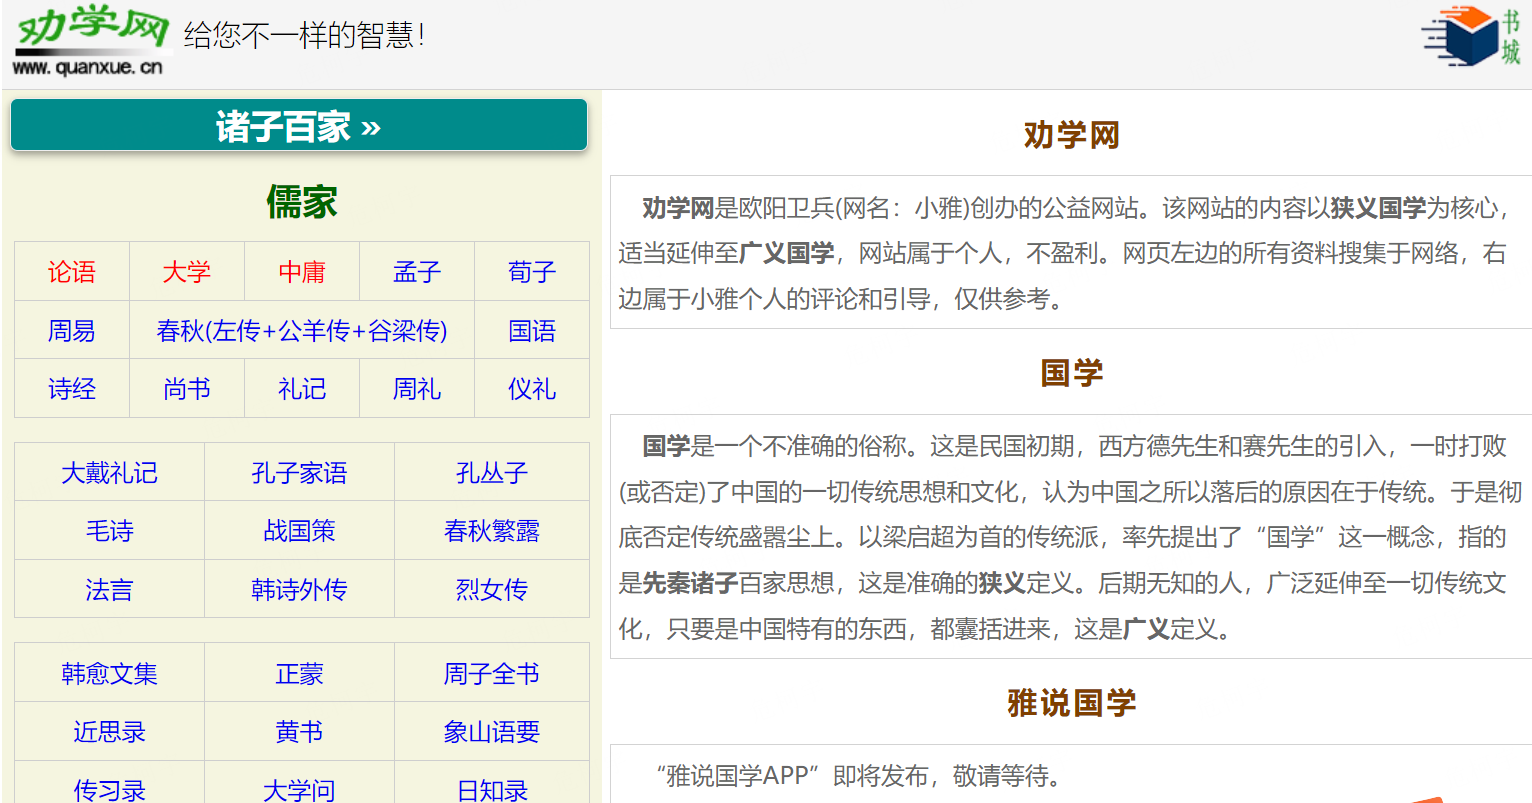Go to the 孟子 page
The width and height of the screenshot is (1532, 803).
[x=417, y=272]
